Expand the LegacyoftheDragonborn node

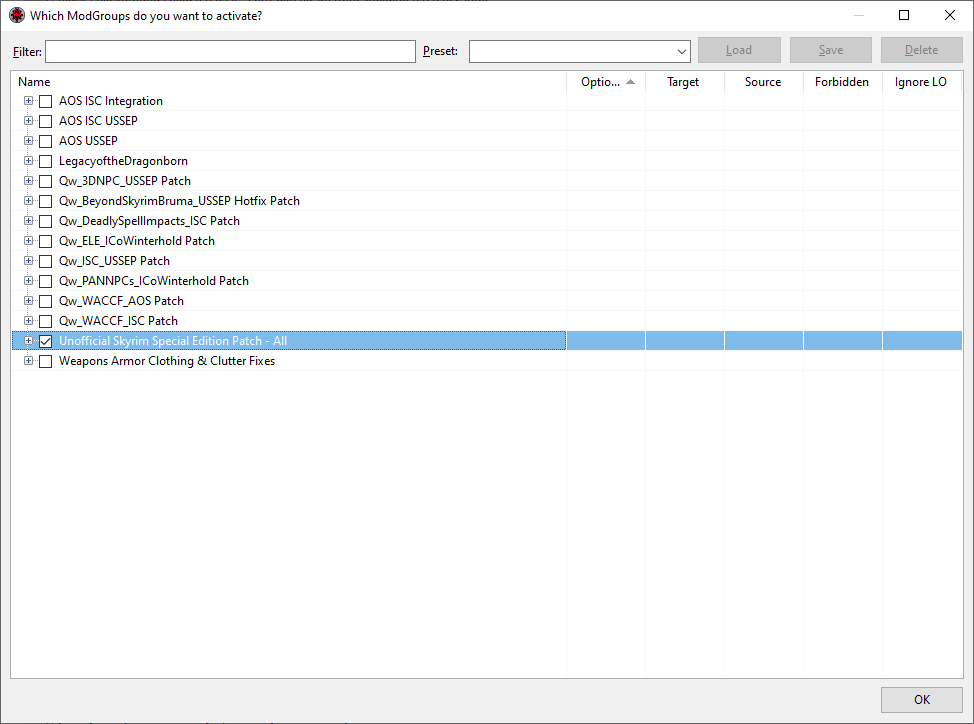coord(29,161)
